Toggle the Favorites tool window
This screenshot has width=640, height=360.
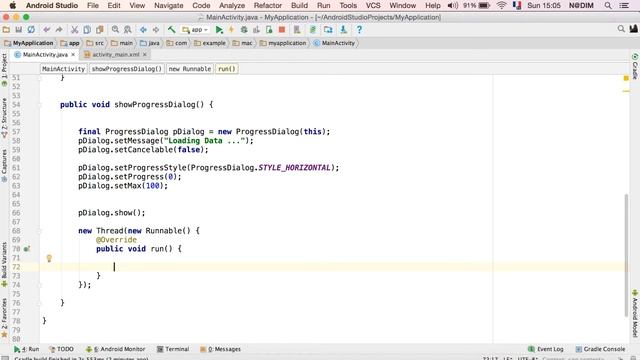pos(4,318)
